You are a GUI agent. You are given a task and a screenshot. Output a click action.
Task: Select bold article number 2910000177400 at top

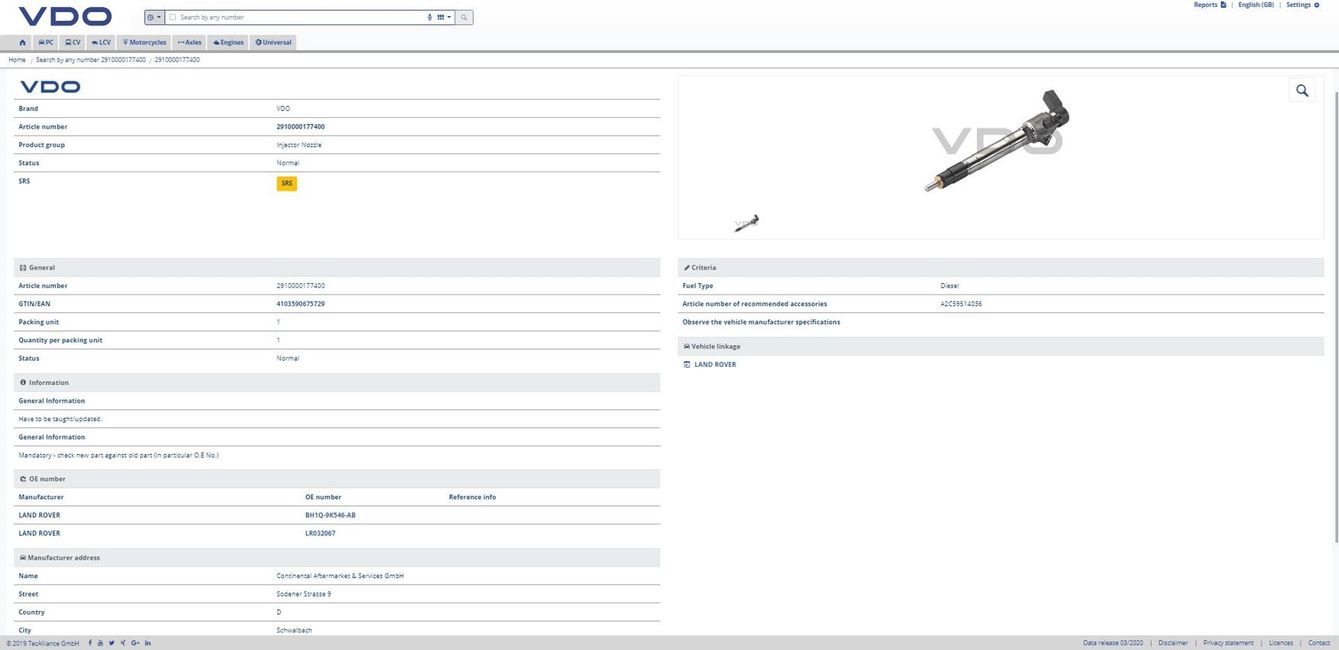(x=301, y=127)
